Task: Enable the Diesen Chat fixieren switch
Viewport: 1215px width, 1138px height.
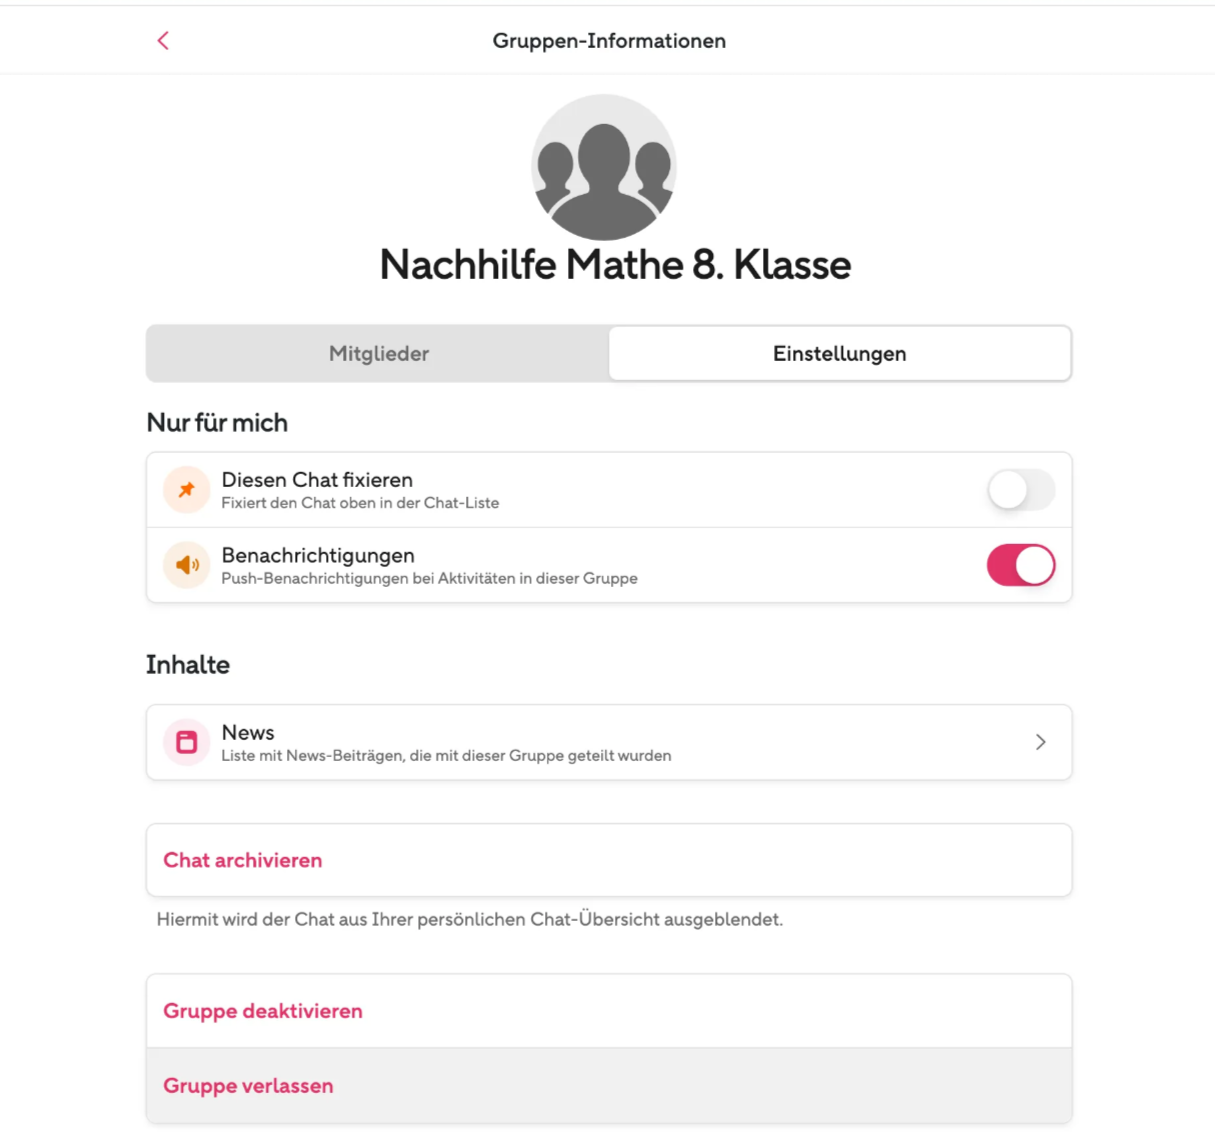Action: tap(1021, 490)
